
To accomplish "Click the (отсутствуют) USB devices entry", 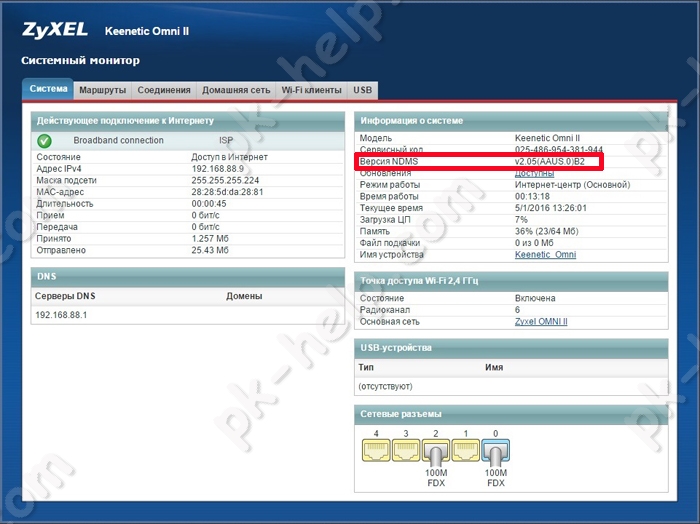I will point(385,386).
